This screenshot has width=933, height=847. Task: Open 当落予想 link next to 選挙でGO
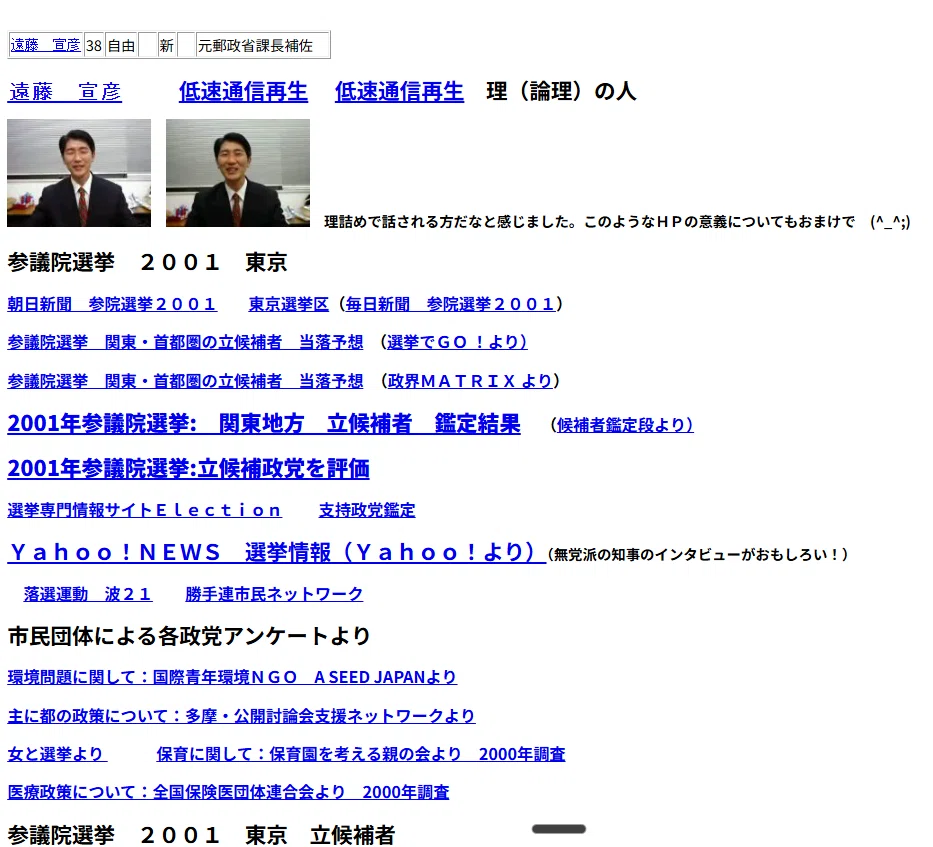[185, 342]
